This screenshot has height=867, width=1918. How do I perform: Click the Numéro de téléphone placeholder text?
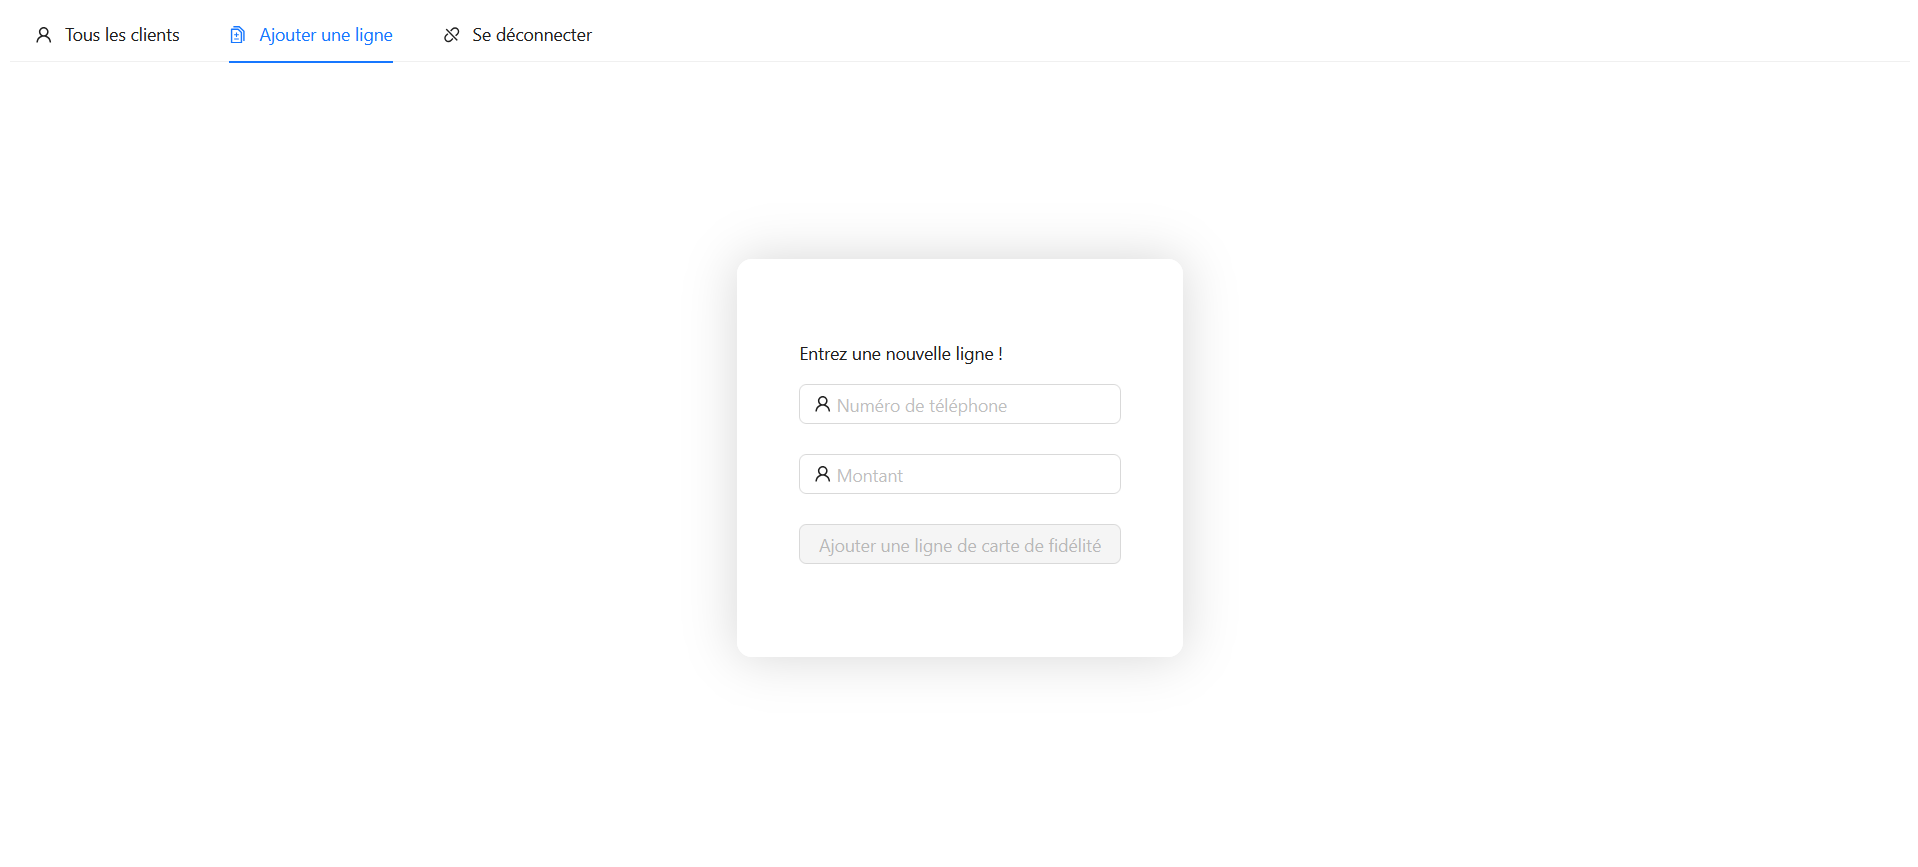tap(921, 406)
